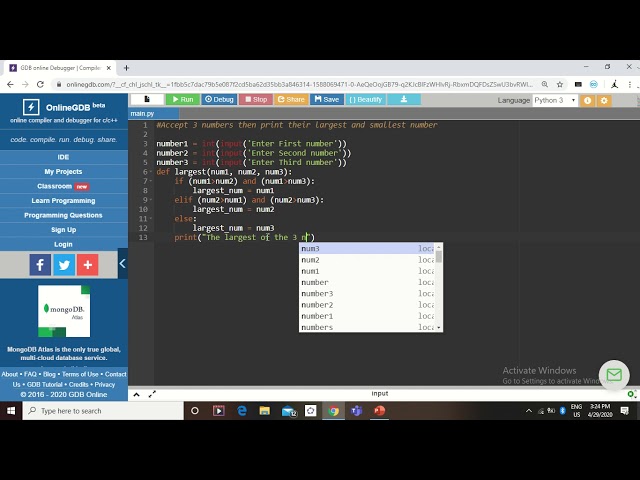Open GDB Tutorial link

(44, 384)
